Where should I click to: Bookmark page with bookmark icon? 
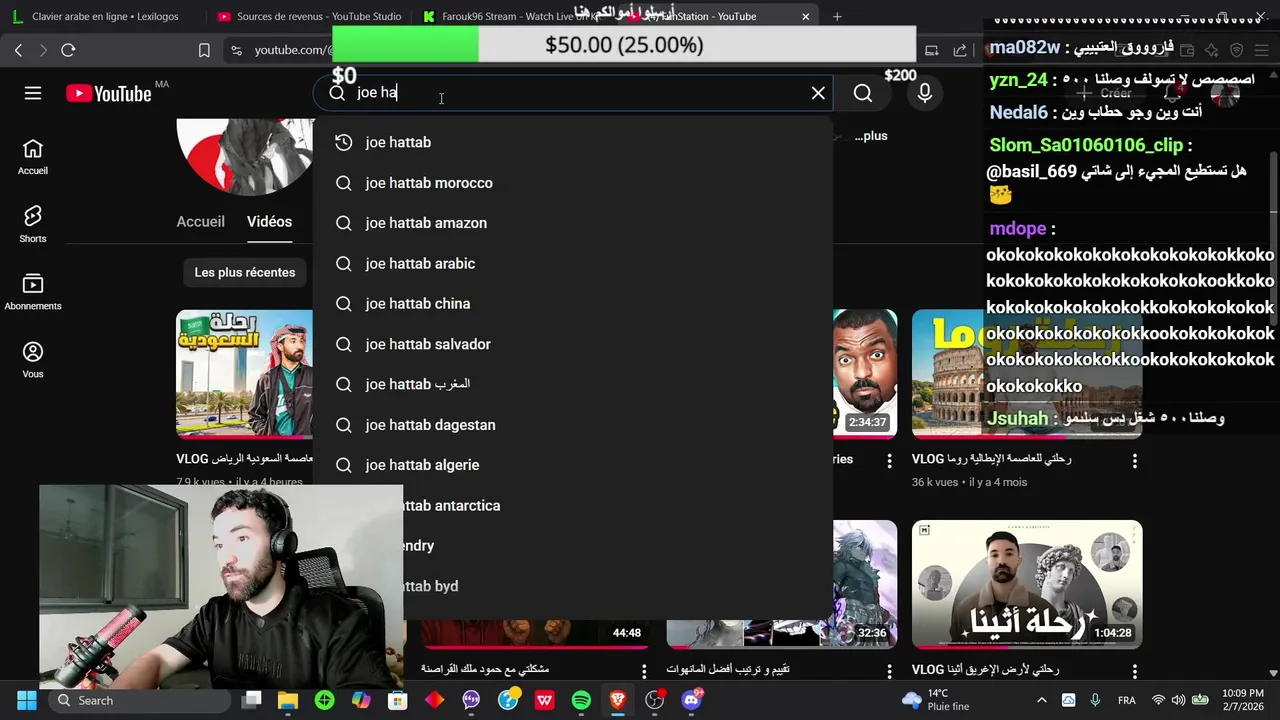(204, 50)
